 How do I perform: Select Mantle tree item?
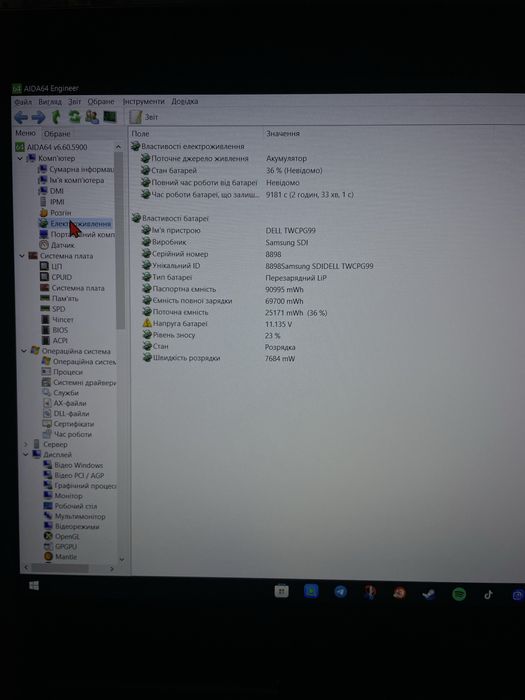(x=61, y=557)
